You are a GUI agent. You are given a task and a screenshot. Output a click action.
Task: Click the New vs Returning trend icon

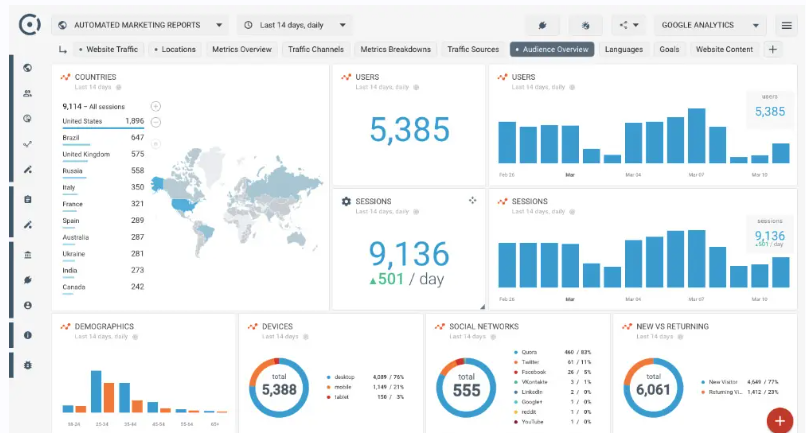tap(627, 327)
